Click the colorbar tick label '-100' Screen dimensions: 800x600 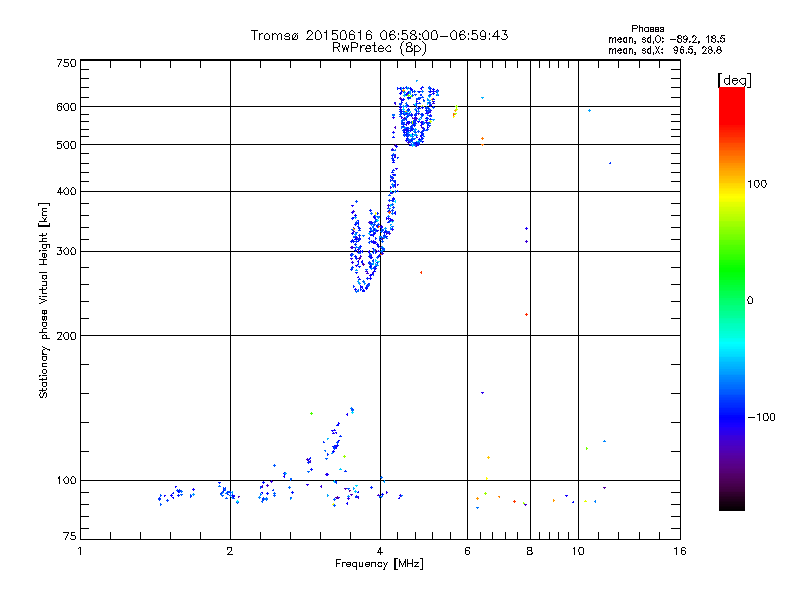pos(761,417)
